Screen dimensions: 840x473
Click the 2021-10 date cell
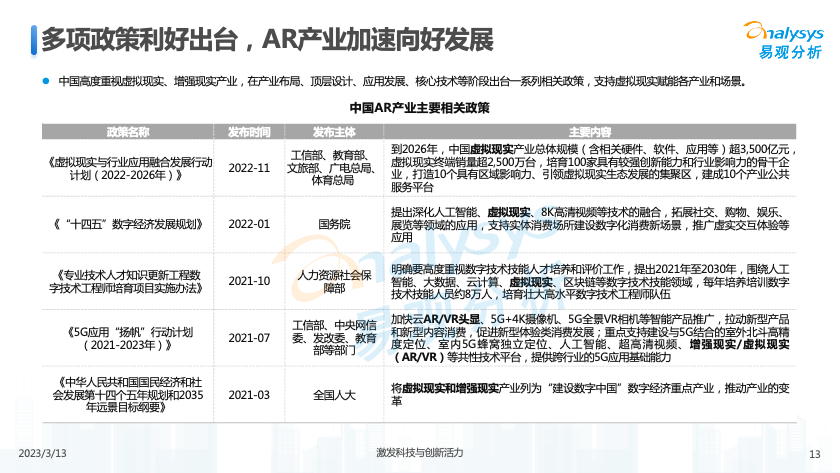[x=249, y=281]
